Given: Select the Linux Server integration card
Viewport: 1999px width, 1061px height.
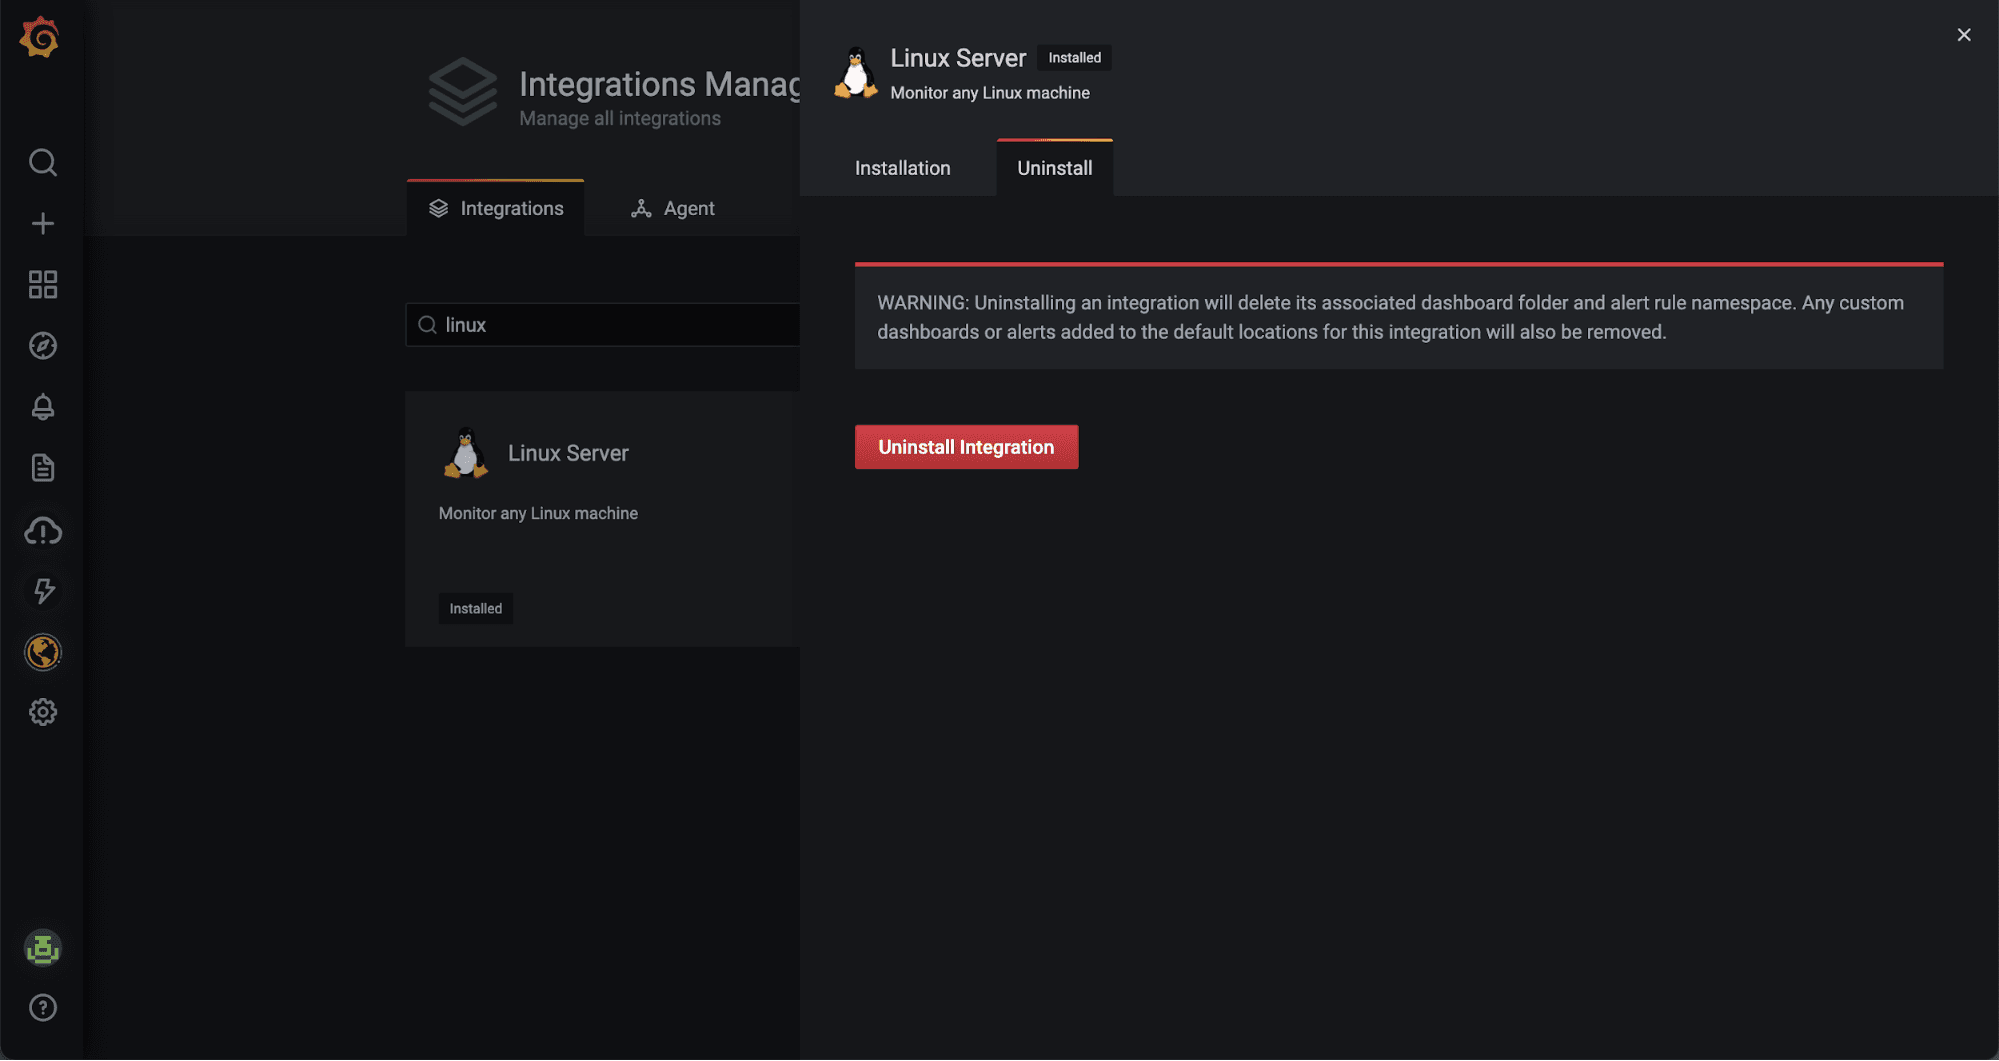Looking at the screenshot, I should point(602,518).
